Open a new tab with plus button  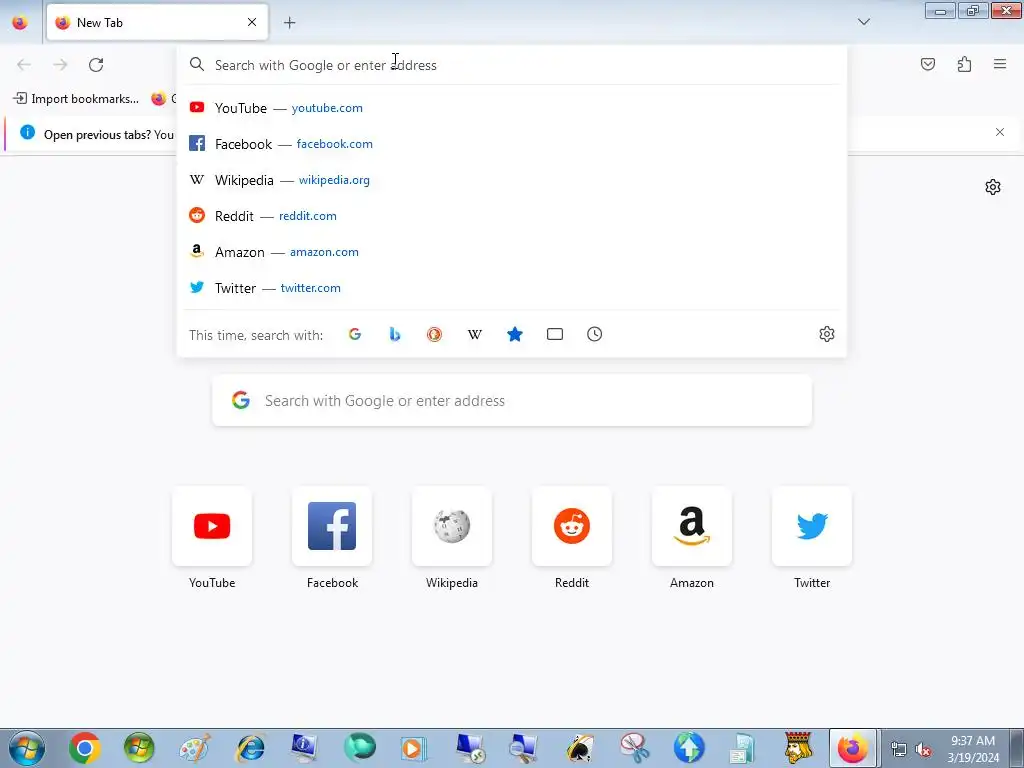tap(289, 22)
